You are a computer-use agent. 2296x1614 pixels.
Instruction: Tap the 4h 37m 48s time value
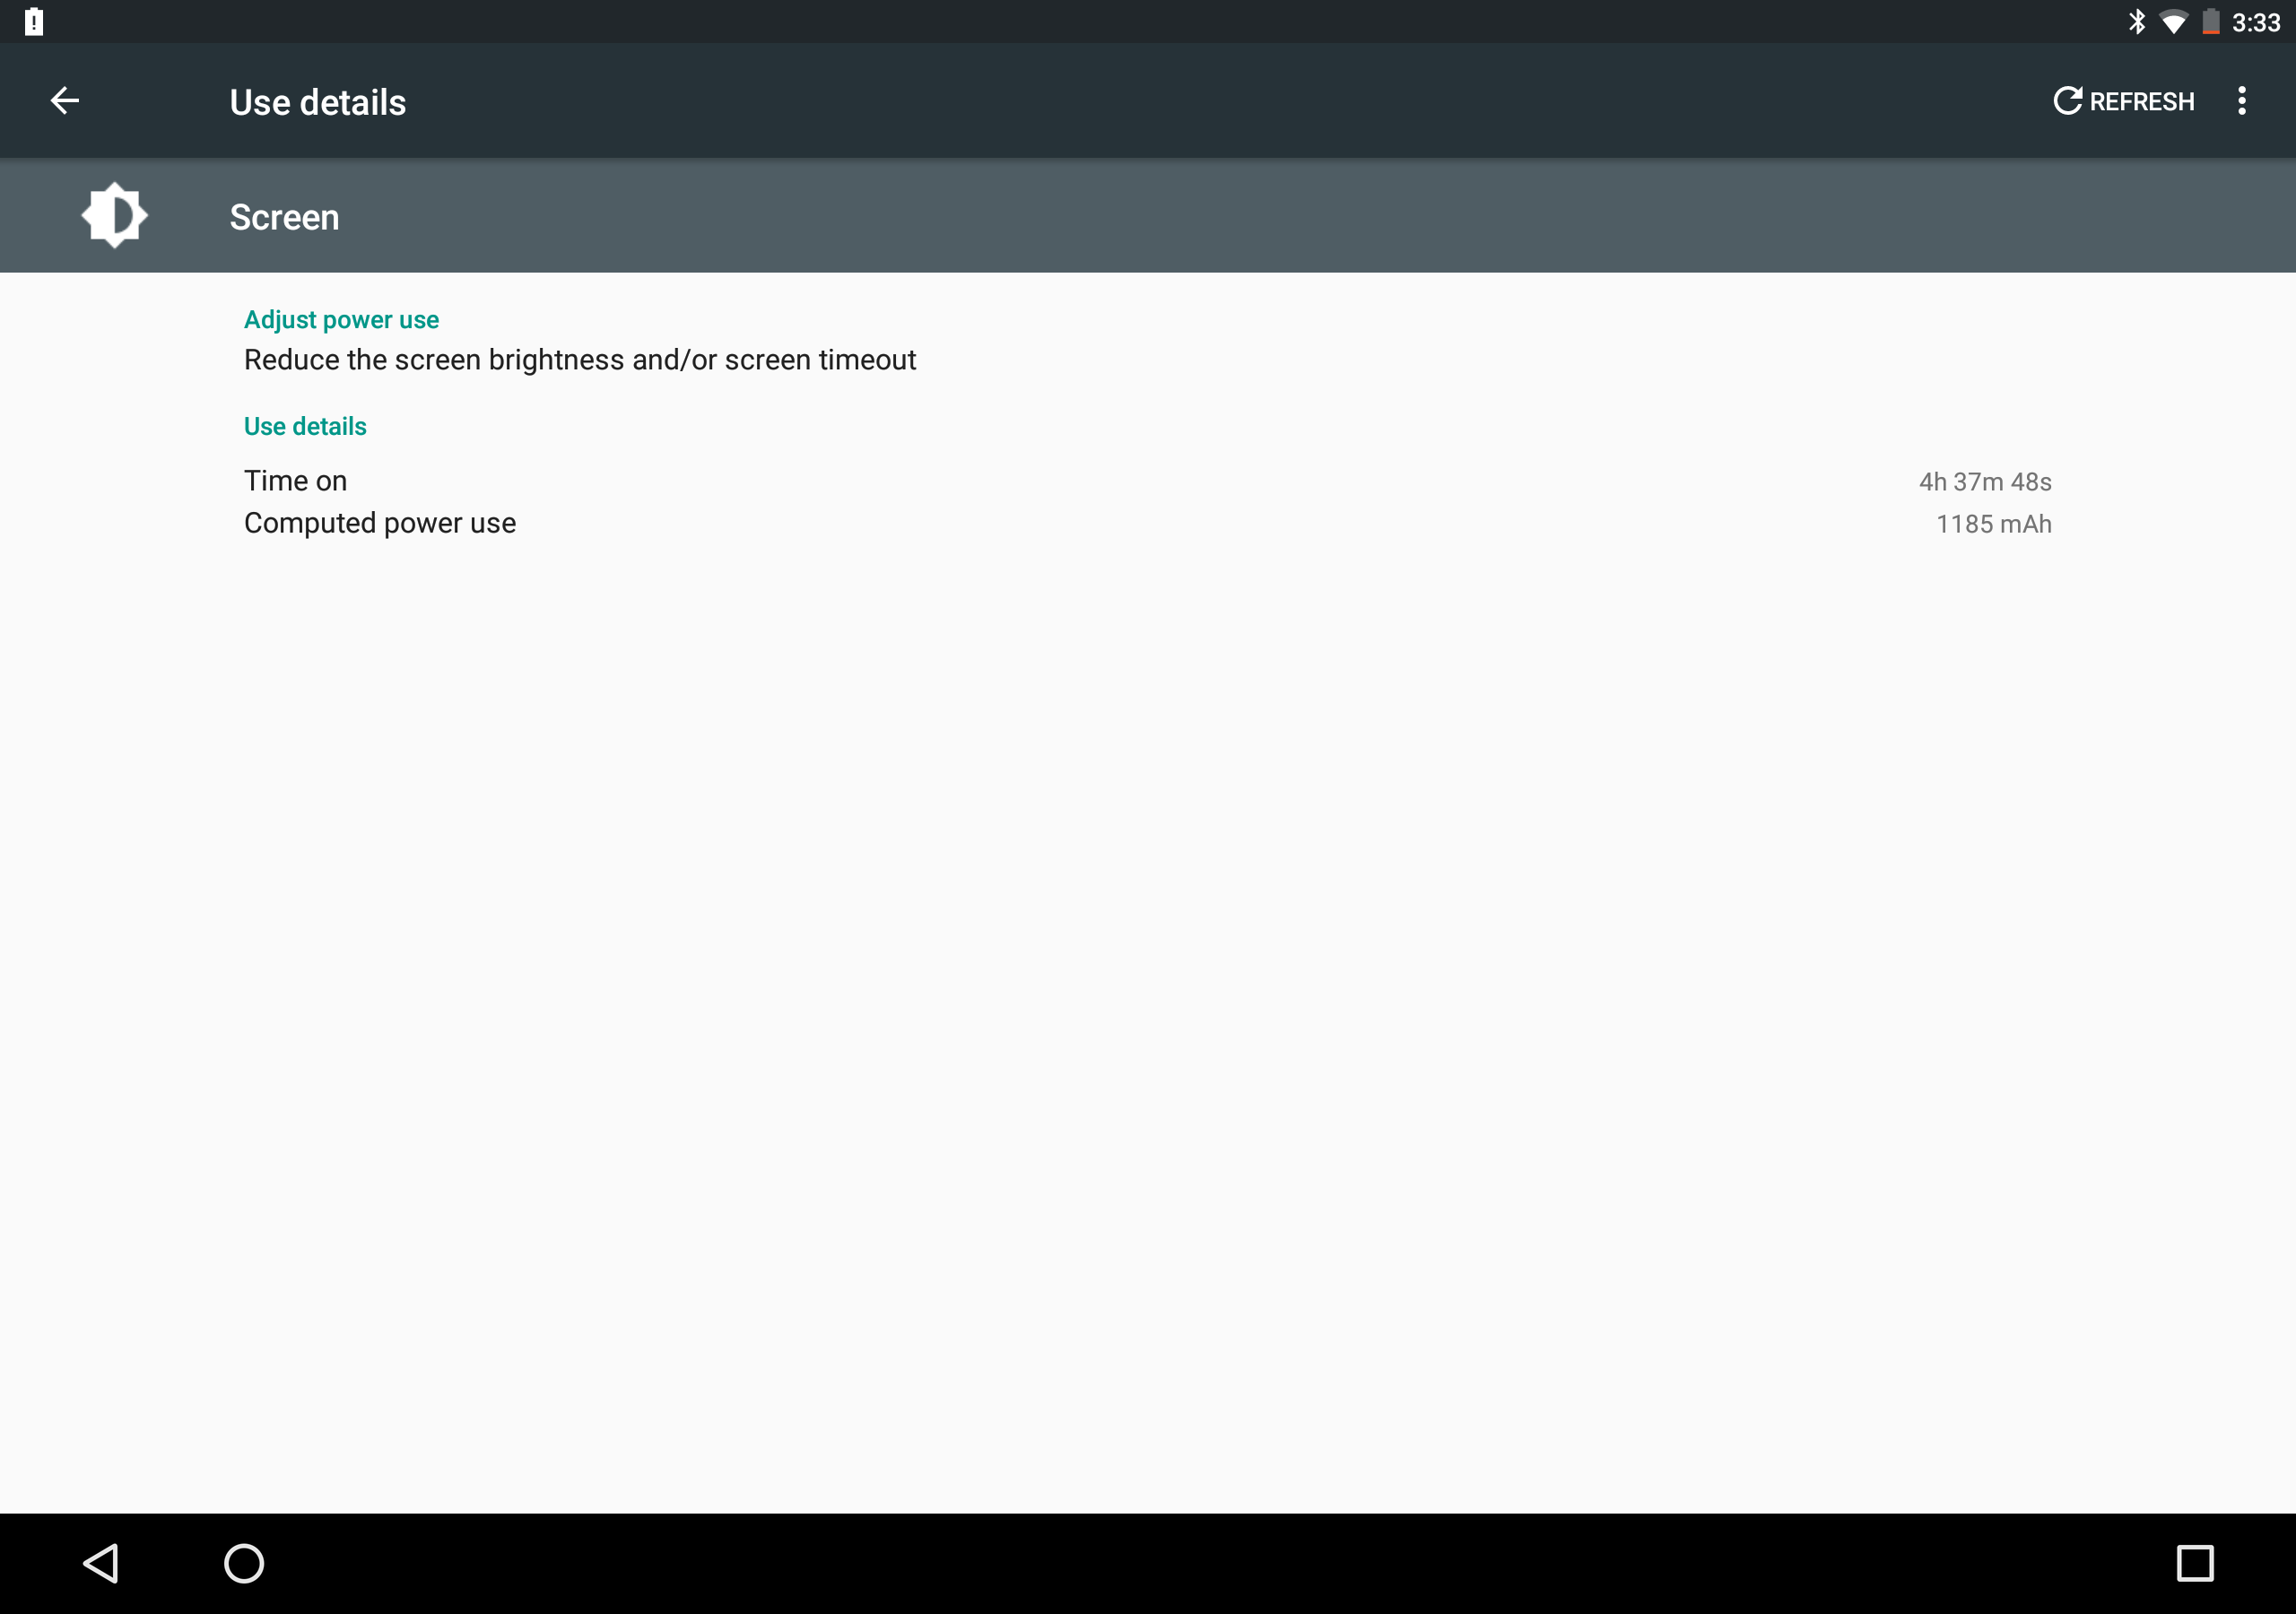pyautogui.click(x=1984, y=482)
